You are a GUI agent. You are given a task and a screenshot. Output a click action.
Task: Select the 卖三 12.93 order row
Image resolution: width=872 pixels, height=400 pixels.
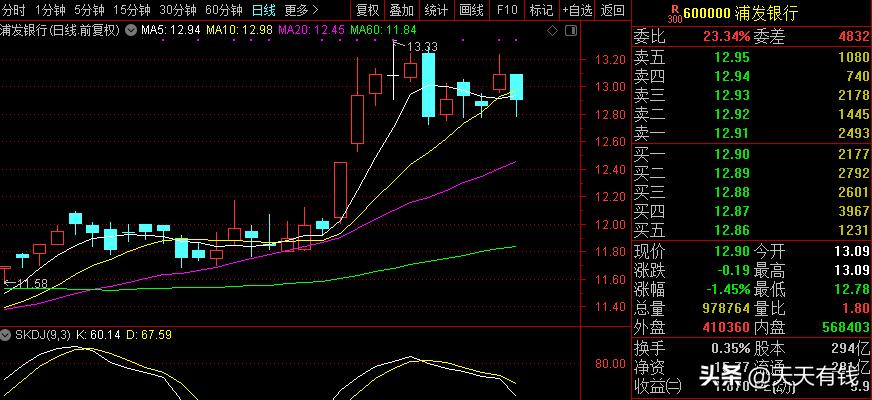[x=752, y=95]
